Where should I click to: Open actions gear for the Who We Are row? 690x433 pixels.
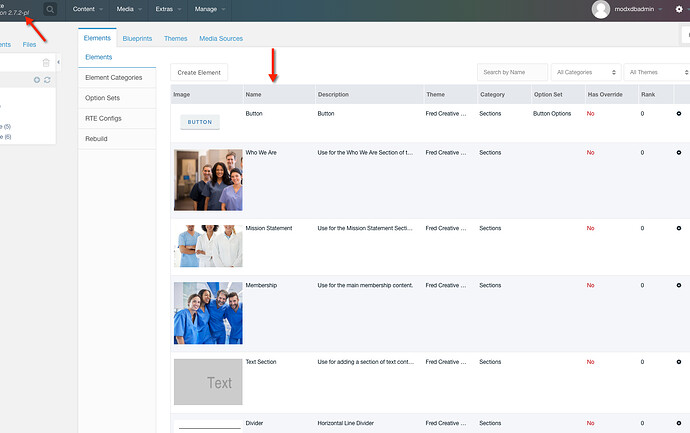pyautogui.click(x=679, y=153)
